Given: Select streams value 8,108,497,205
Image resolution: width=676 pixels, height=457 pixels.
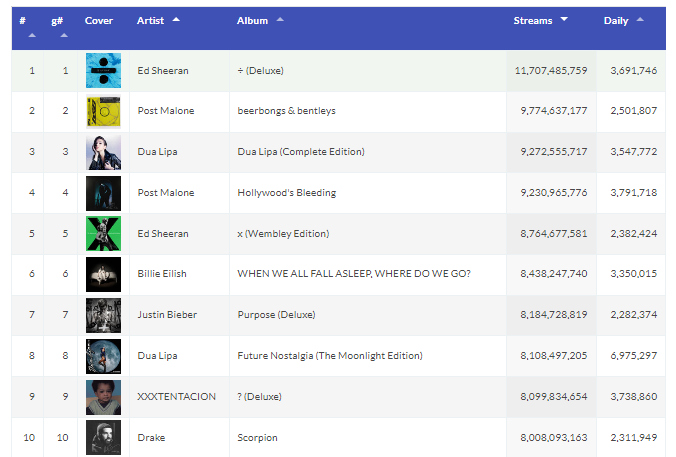Looking at the screenshot, I should click(554, 356).
